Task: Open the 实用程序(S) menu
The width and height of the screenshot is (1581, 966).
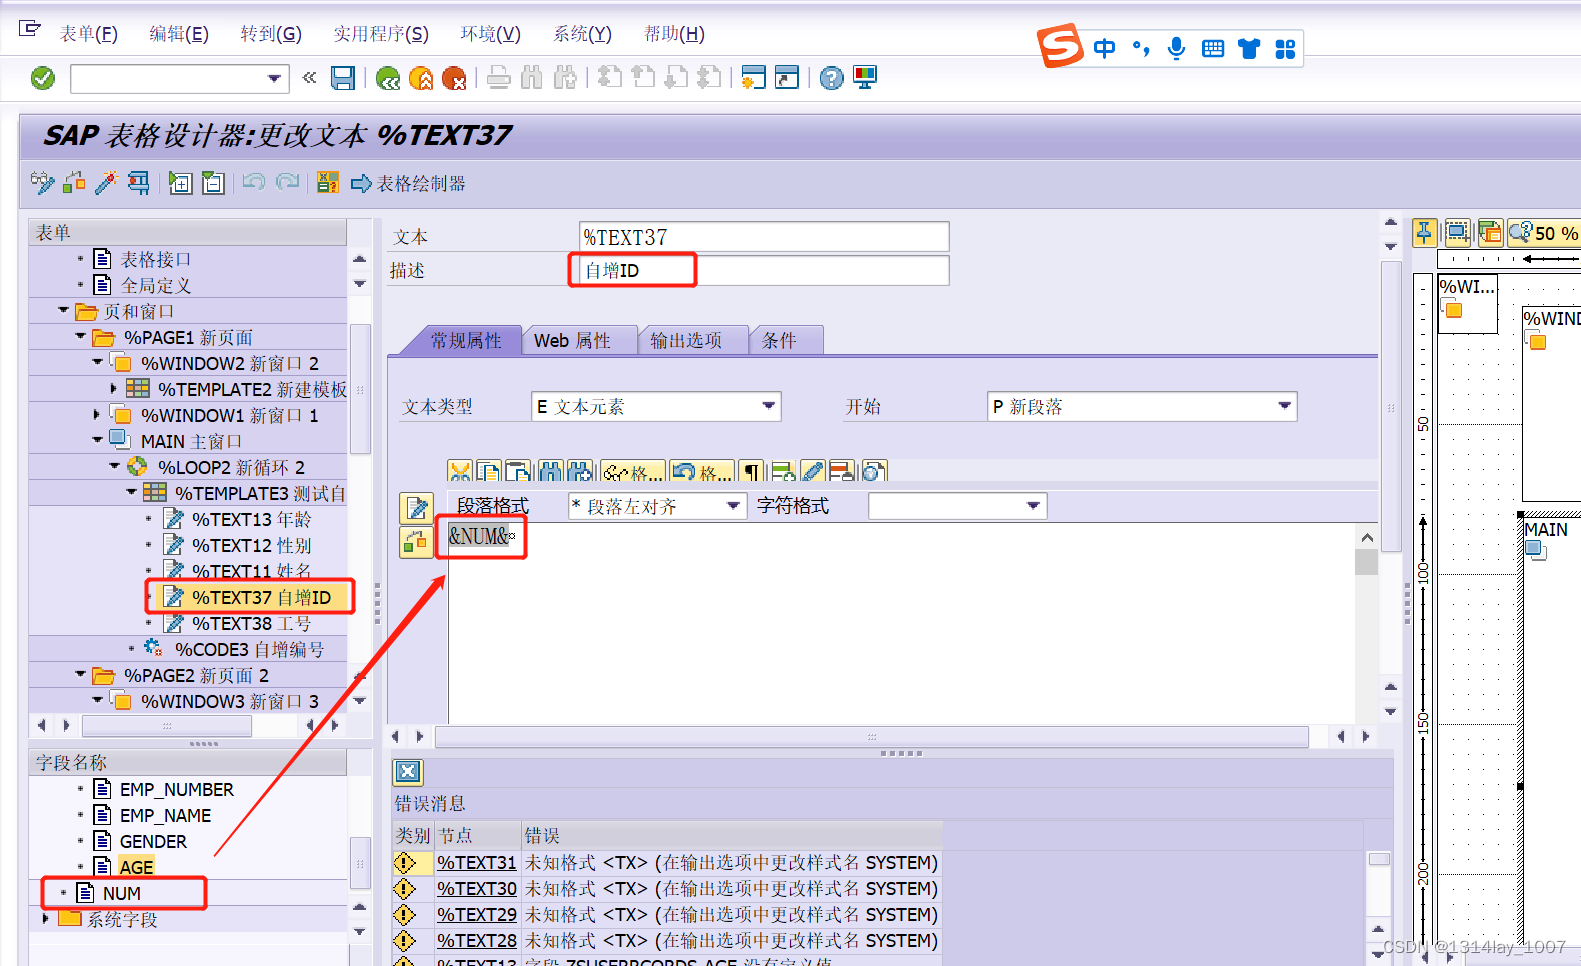Action: coord(381,34)
